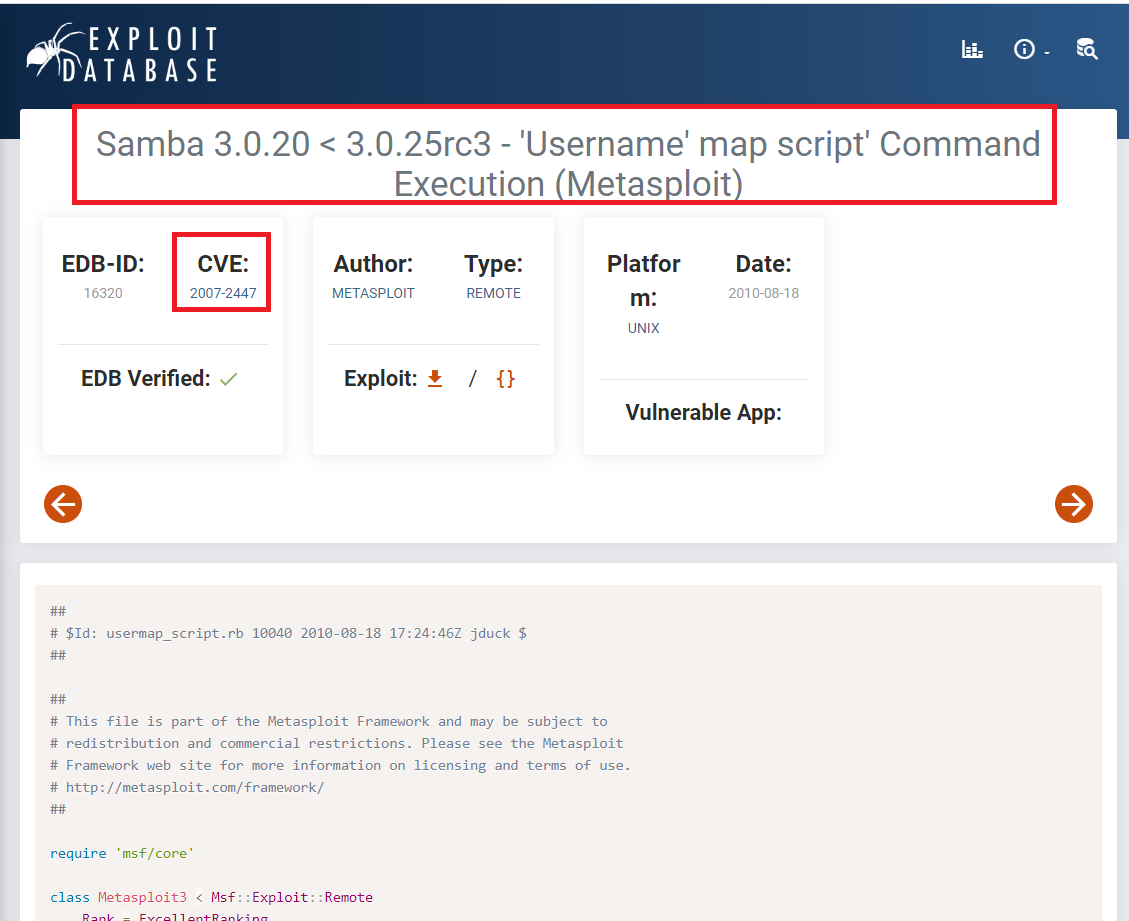Select the EDB-ID value 16320
The width and height of the screenshot is (1129, 921).
103,293
